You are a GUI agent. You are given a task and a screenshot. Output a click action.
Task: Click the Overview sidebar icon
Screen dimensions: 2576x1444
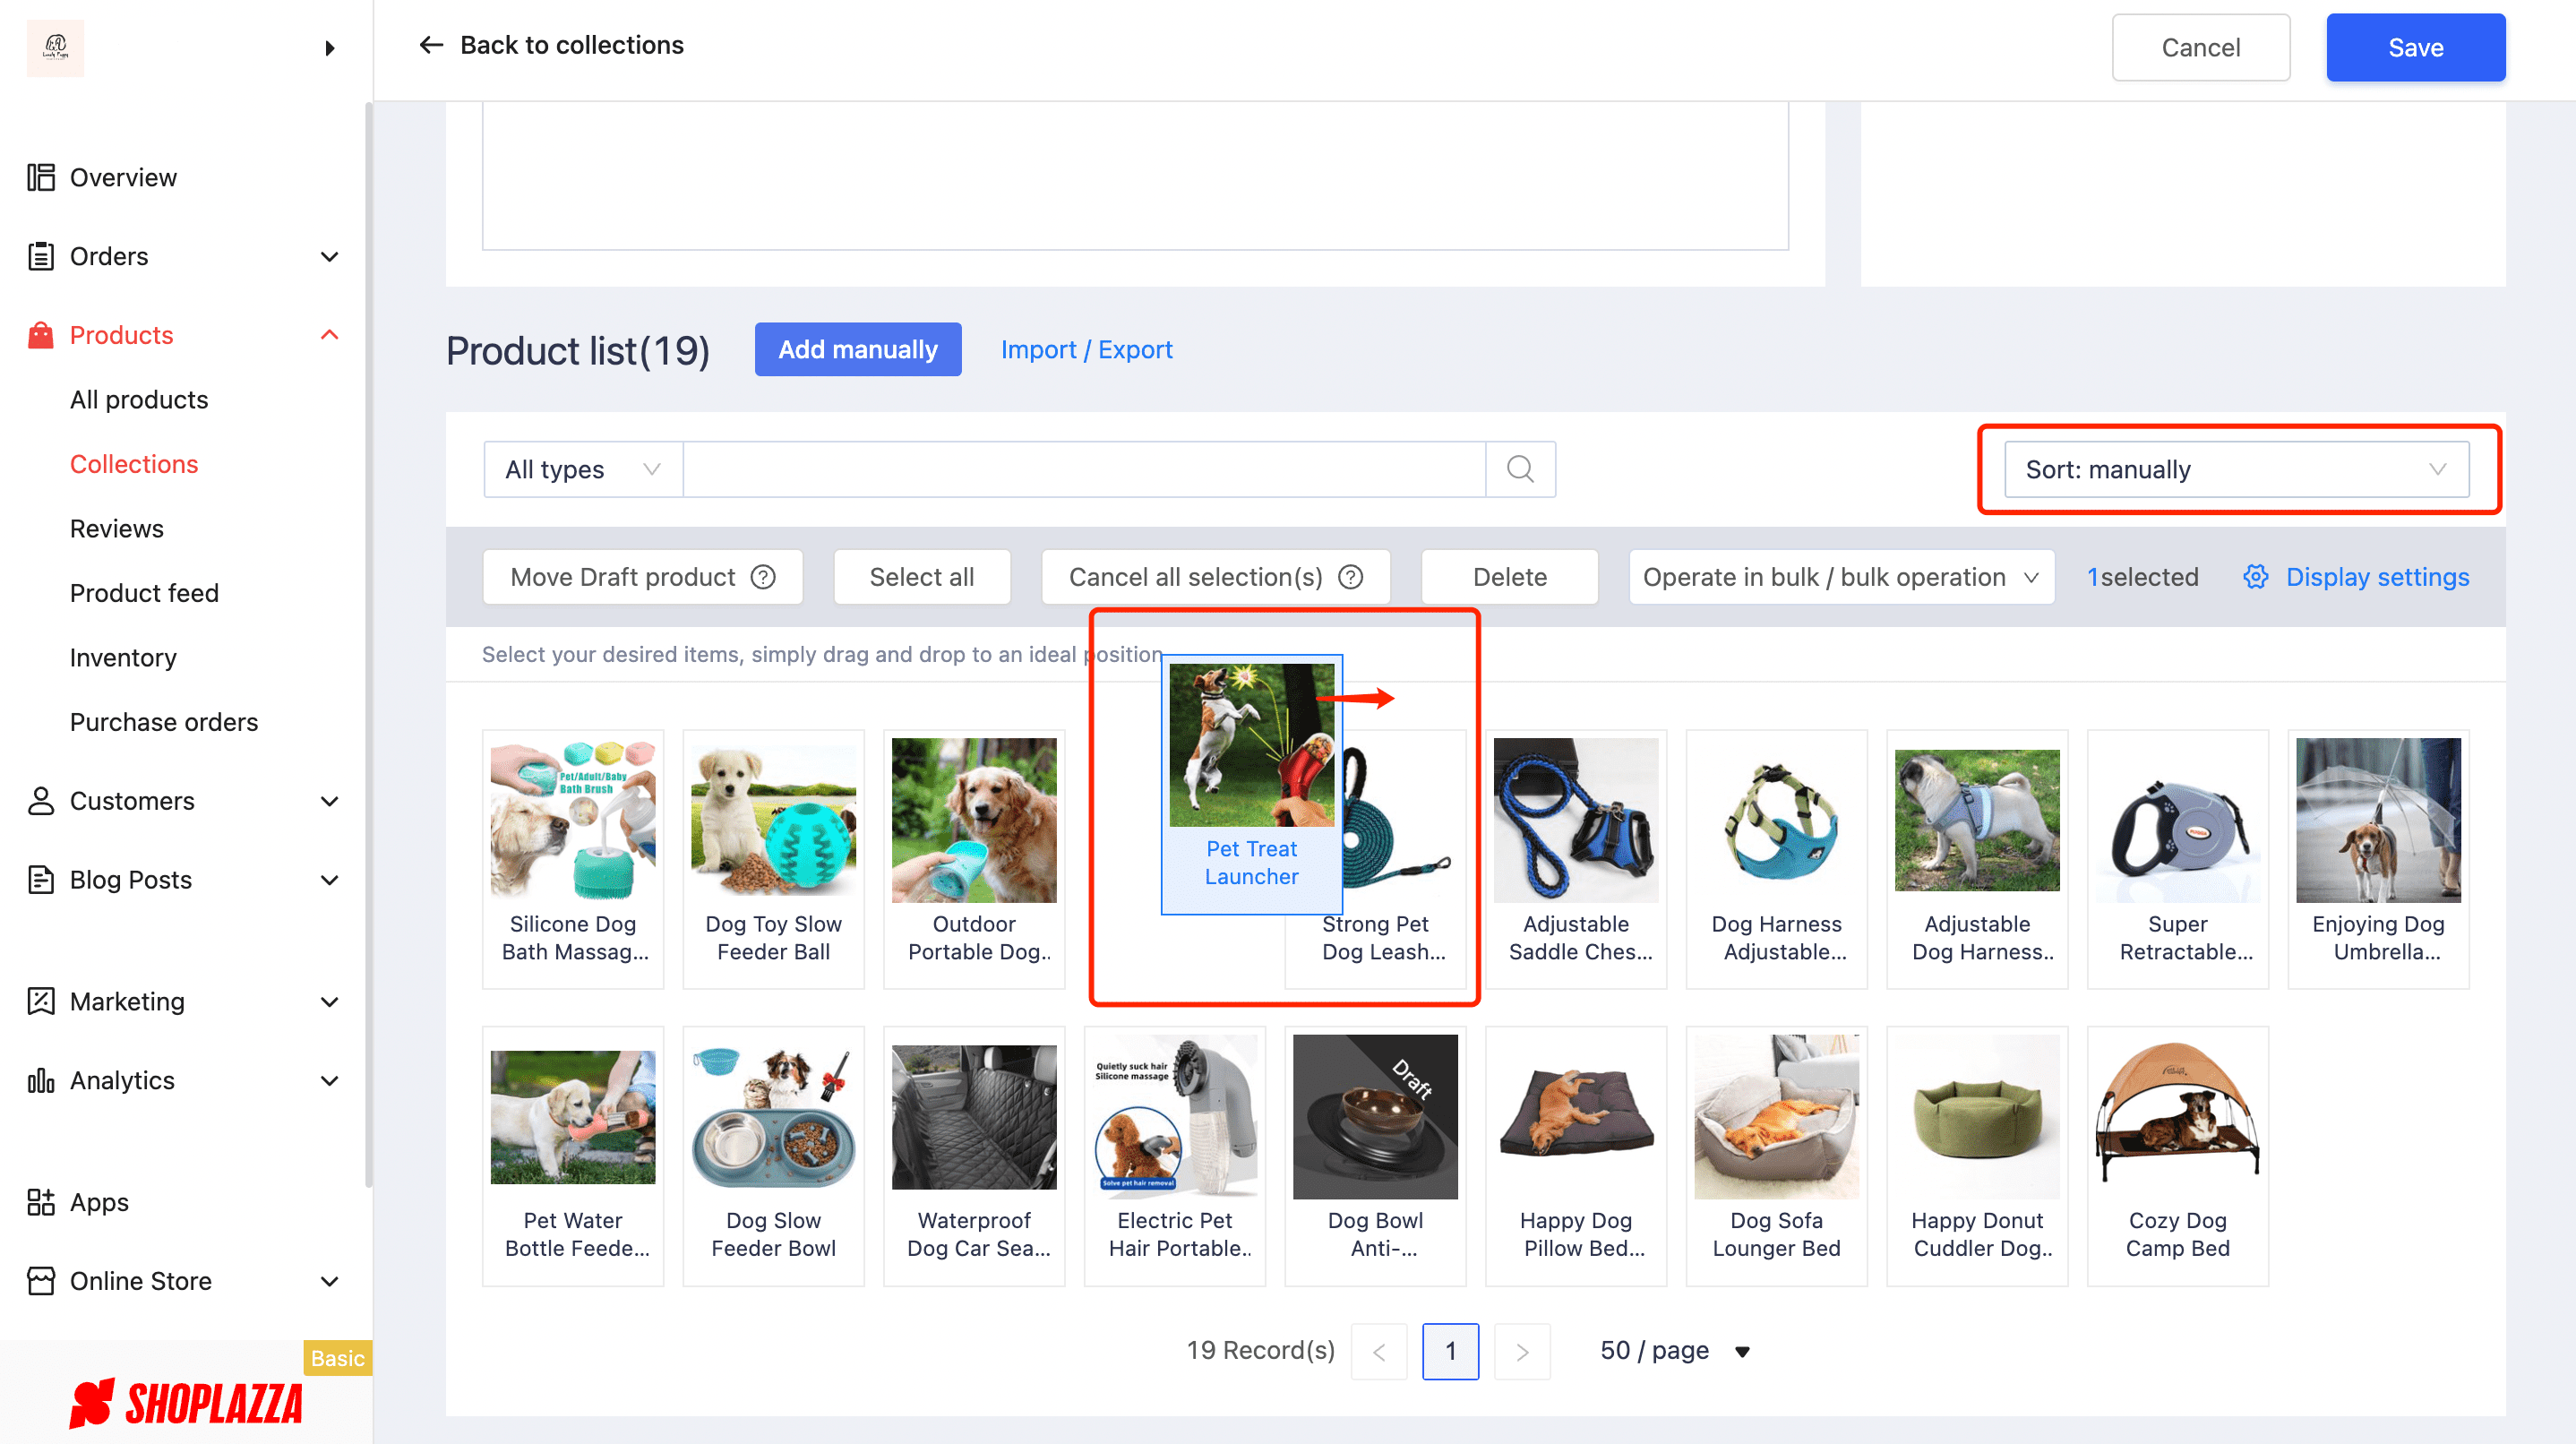tap(41, 178)
